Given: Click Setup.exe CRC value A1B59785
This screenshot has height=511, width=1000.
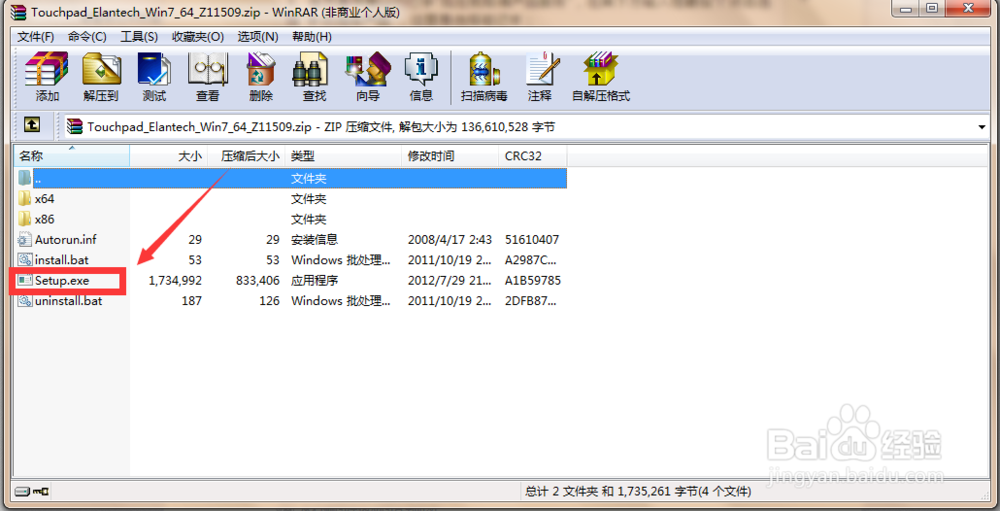Looking at the screenshot, I should click(x=533, y=281).
